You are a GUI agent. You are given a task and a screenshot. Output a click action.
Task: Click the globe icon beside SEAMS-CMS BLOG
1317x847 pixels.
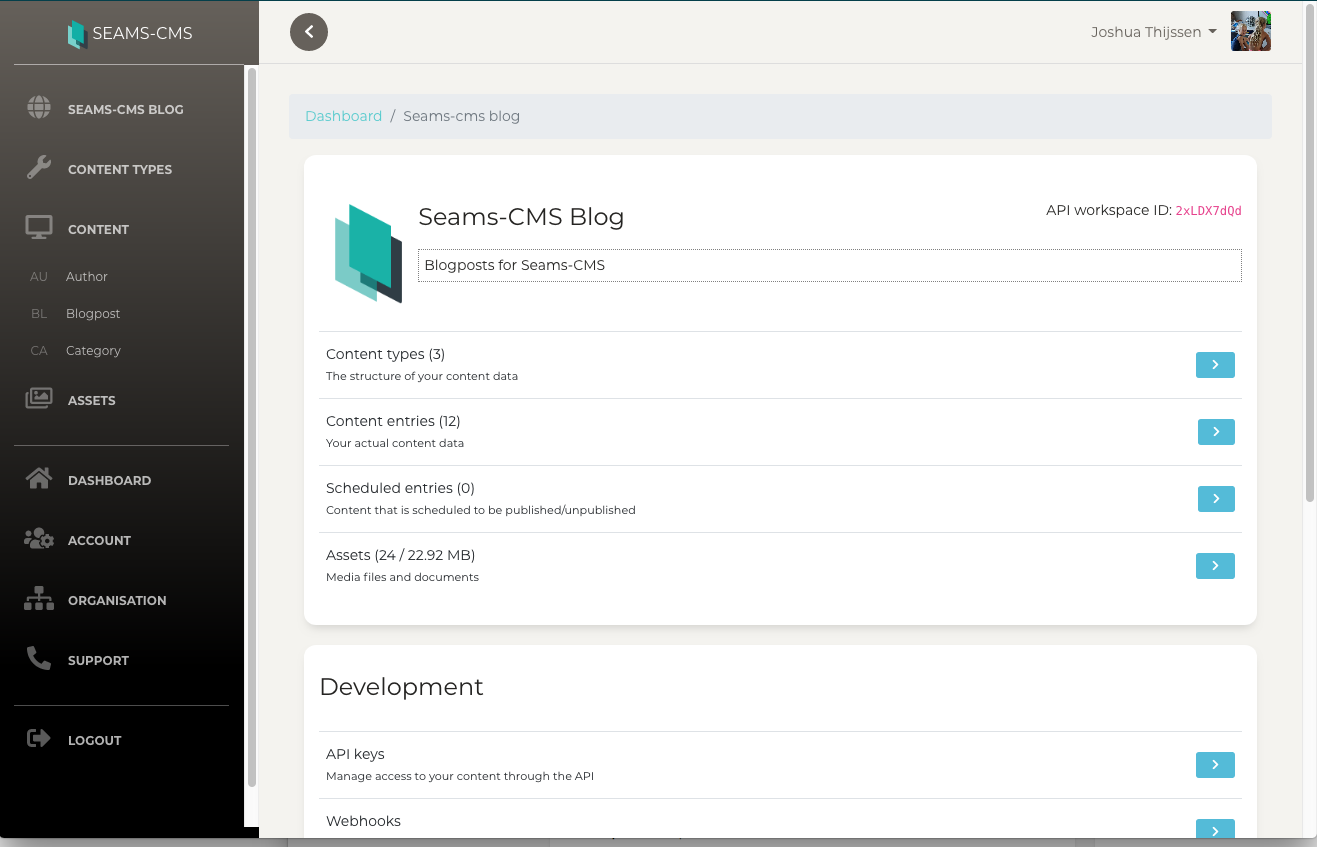[38, 108]
